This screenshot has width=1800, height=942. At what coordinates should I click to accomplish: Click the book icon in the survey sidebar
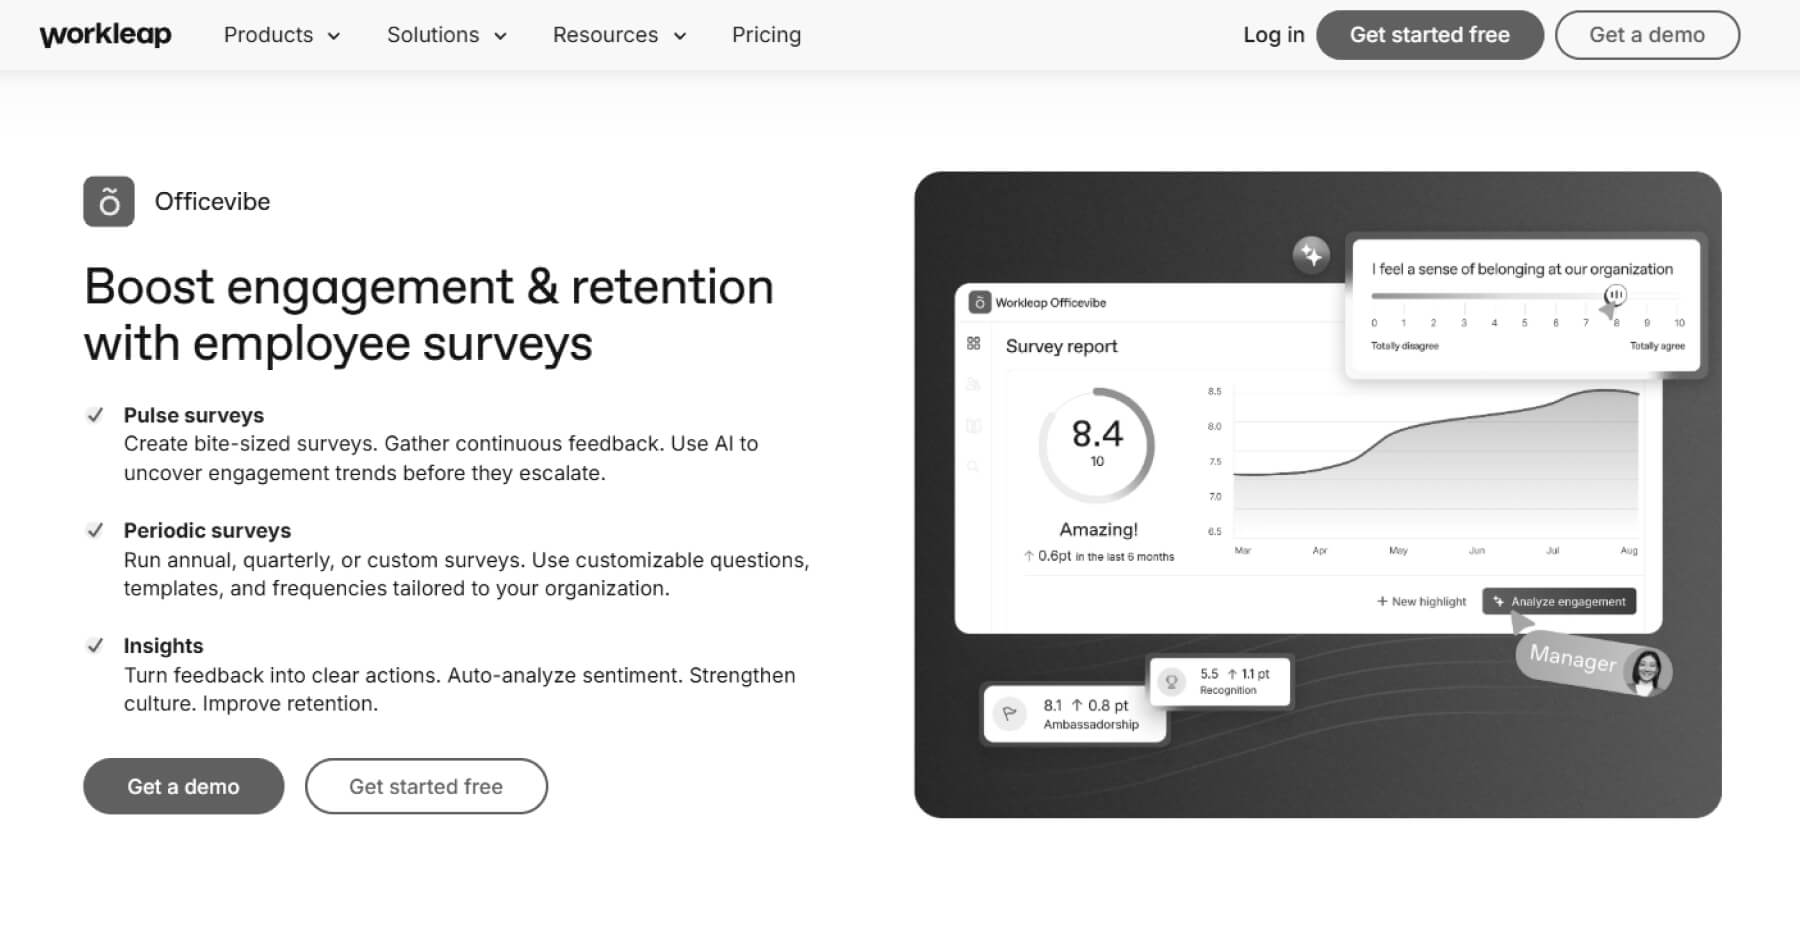(973, 424)
